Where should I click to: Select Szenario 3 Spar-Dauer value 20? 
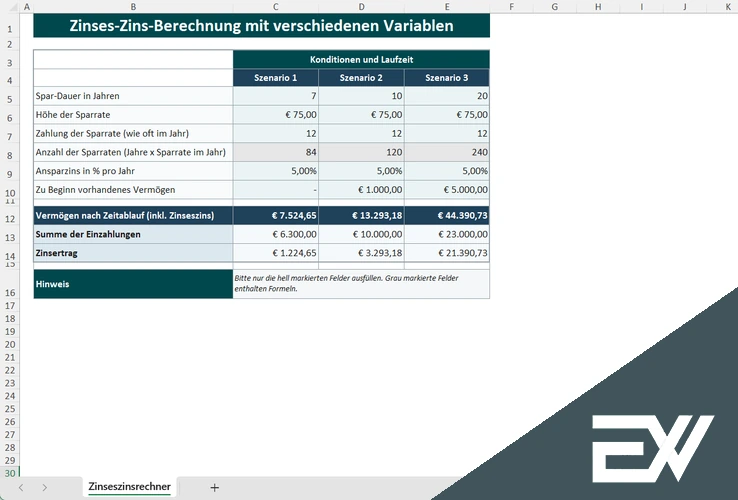[x=447, y=96]
